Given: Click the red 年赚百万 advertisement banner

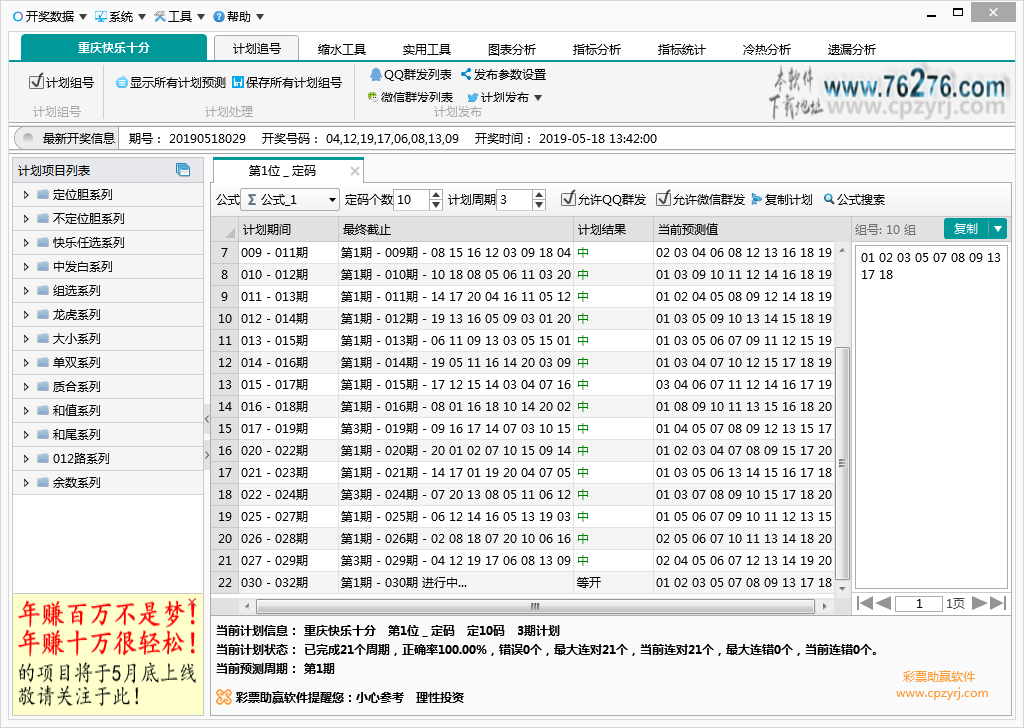Looking at the screenshot, I should [108, 654].
